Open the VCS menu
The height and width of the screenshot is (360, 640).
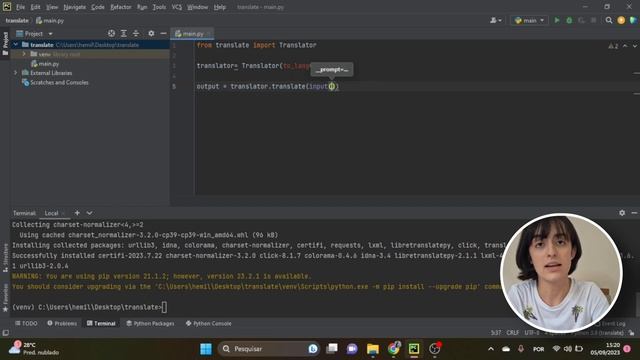pyautogui.click(x=176, y=7)
